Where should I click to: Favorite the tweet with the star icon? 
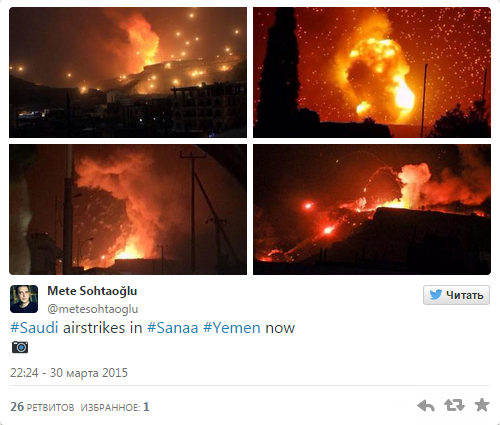(482, 405)
